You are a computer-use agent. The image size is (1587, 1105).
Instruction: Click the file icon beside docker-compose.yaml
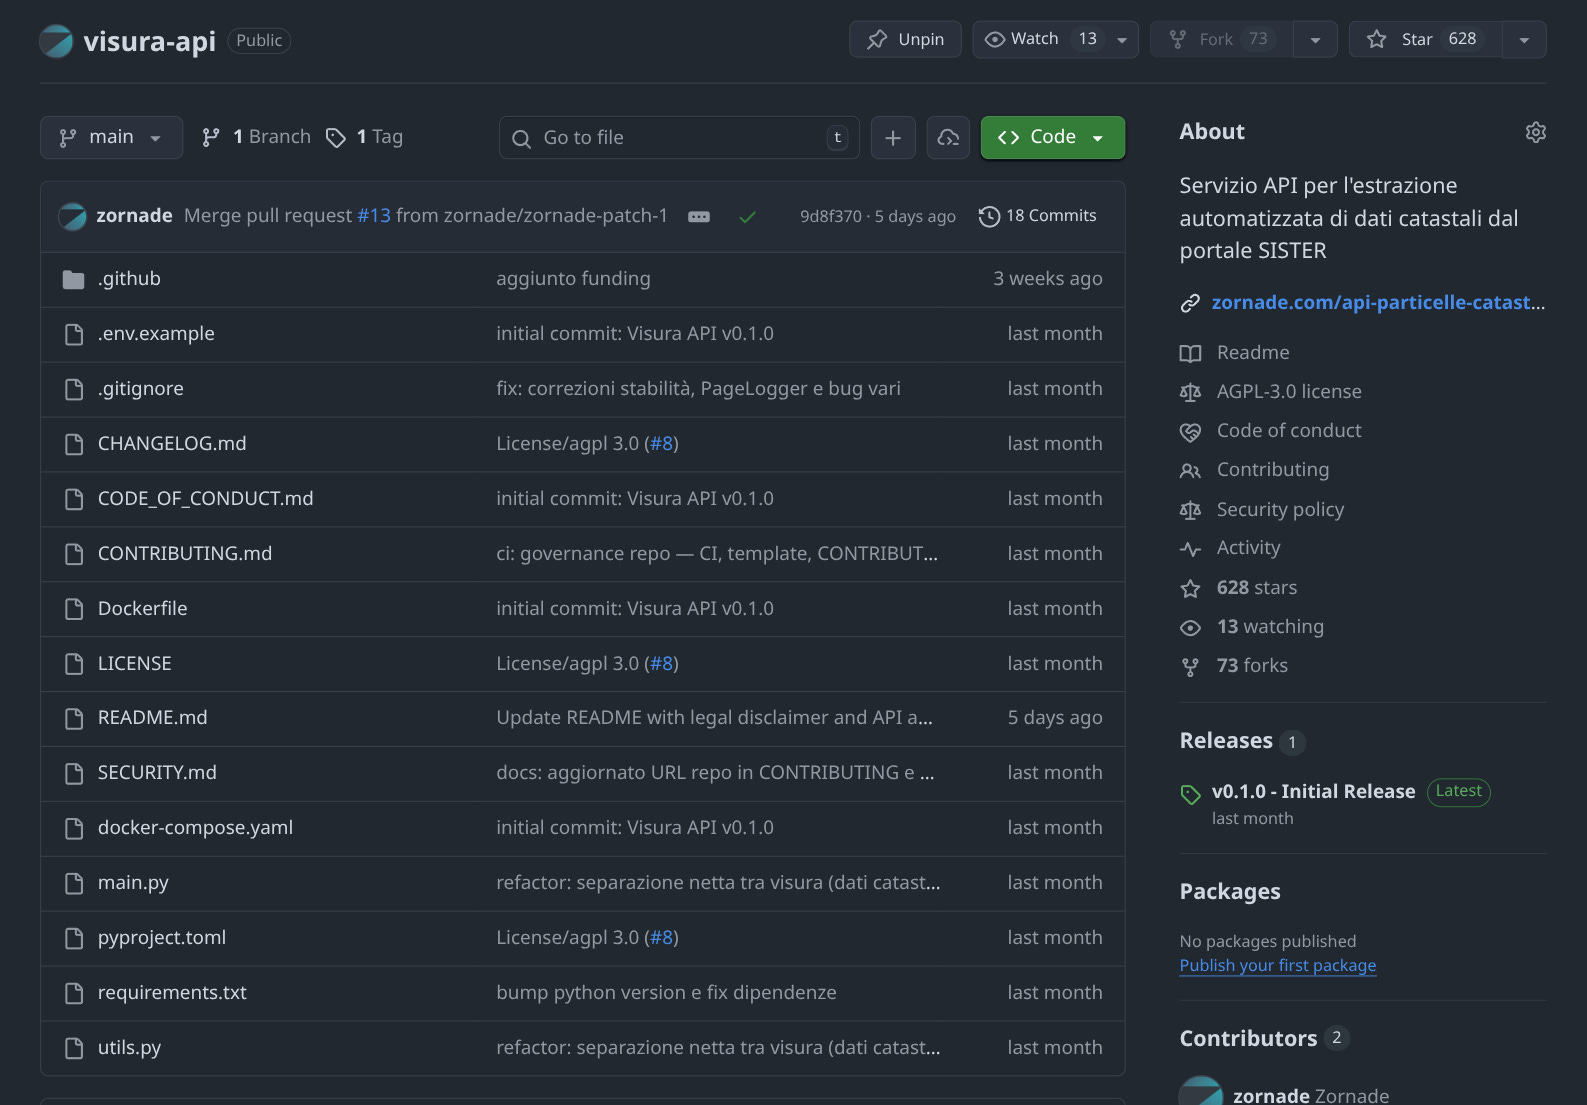(73, 828)
